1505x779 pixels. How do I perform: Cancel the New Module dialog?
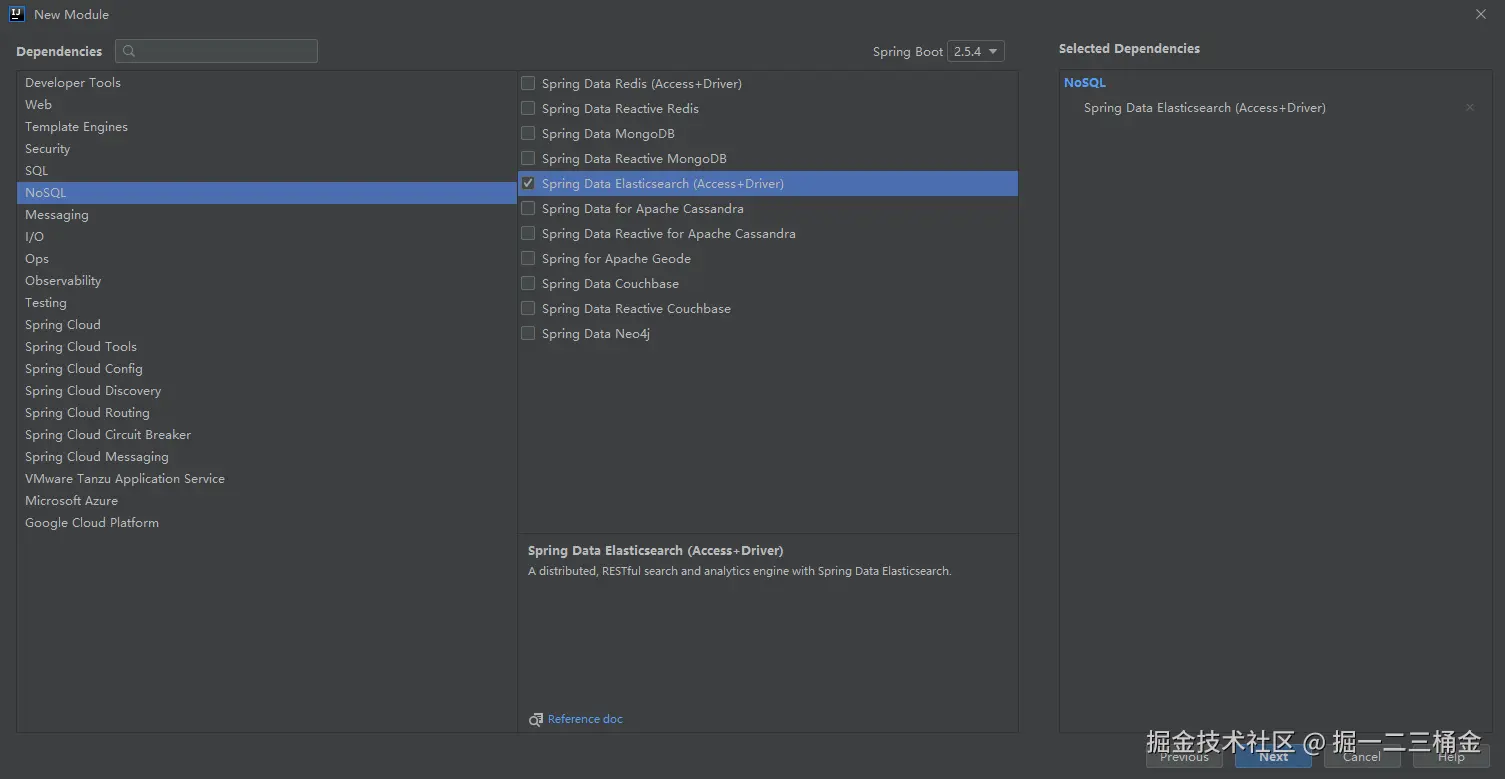tap(1362, 757)
